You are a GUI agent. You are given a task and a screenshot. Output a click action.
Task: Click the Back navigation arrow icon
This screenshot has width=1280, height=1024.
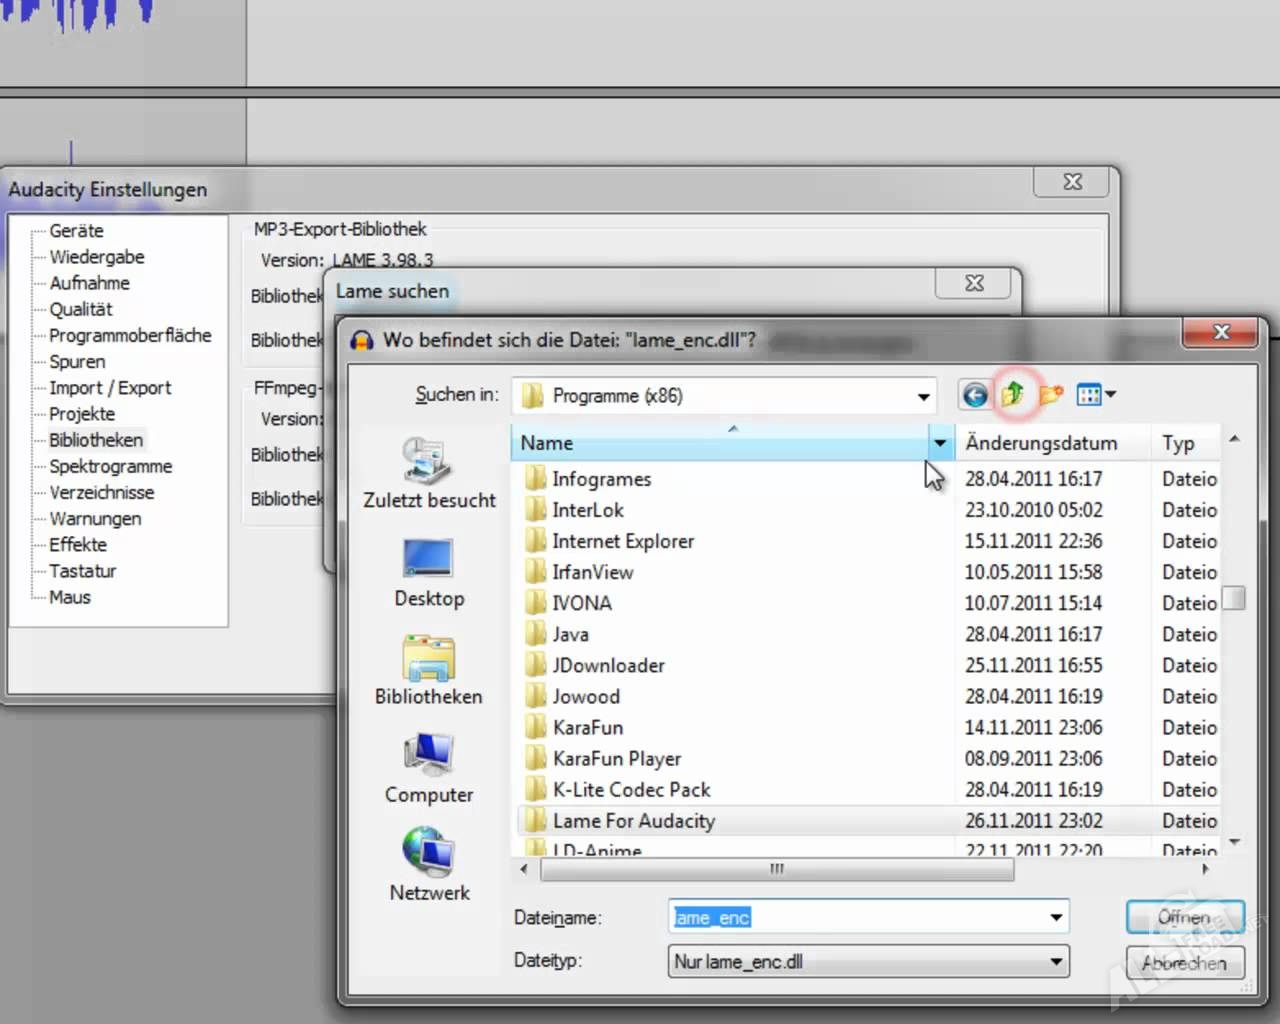(x=975, y=395)
